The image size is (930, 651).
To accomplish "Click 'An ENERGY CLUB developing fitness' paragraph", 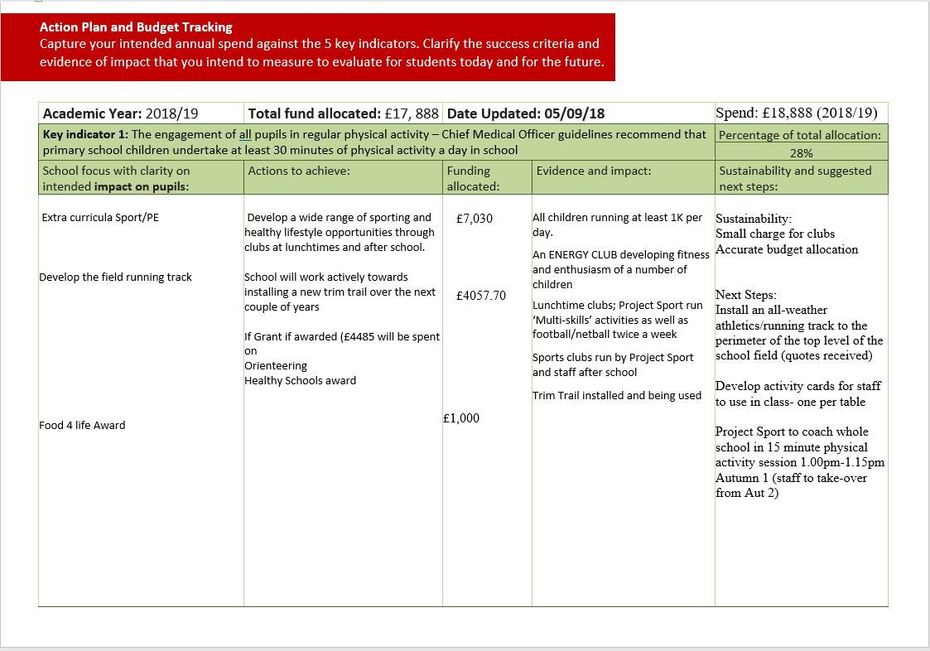I will click(x=621, y=269).
